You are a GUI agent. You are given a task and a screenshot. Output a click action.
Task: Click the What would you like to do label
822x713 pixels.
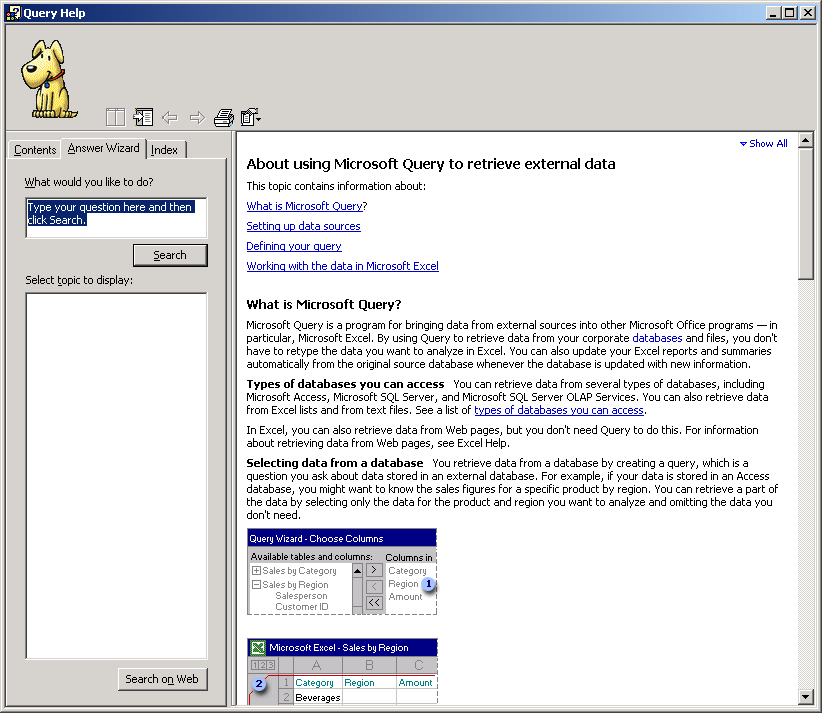click(89, 182)
